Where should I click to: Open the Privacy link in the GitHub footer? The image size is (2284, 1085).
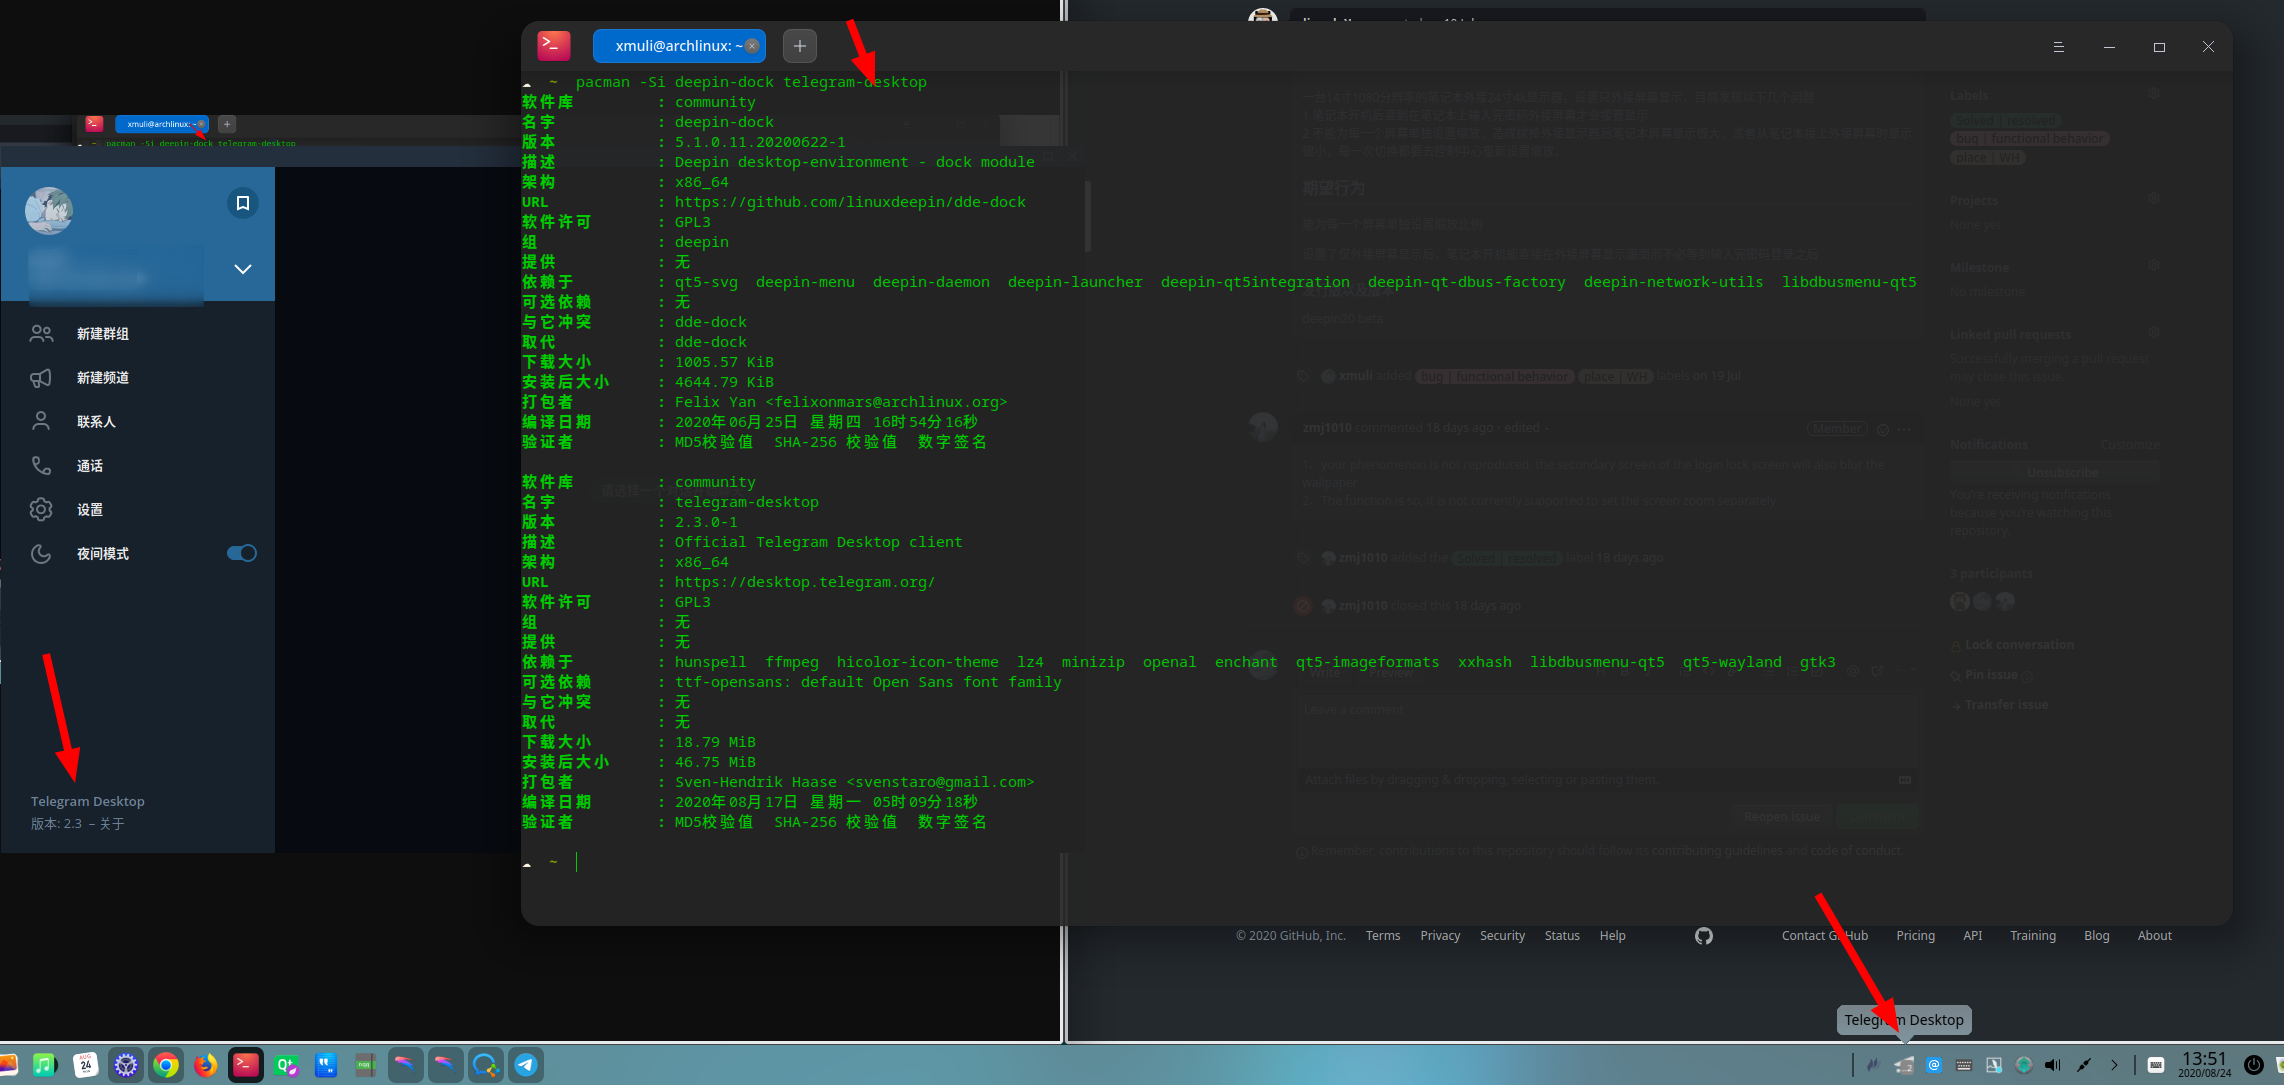pyautogui.click(x=1440, y=936)
